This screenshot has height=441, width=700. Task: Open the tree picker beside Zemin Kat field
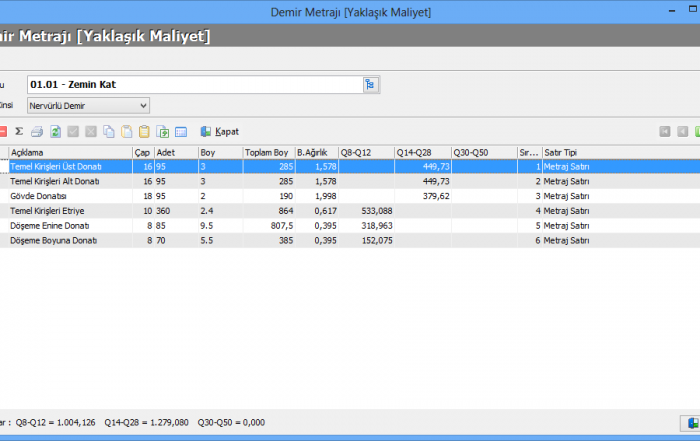point(370,85)
